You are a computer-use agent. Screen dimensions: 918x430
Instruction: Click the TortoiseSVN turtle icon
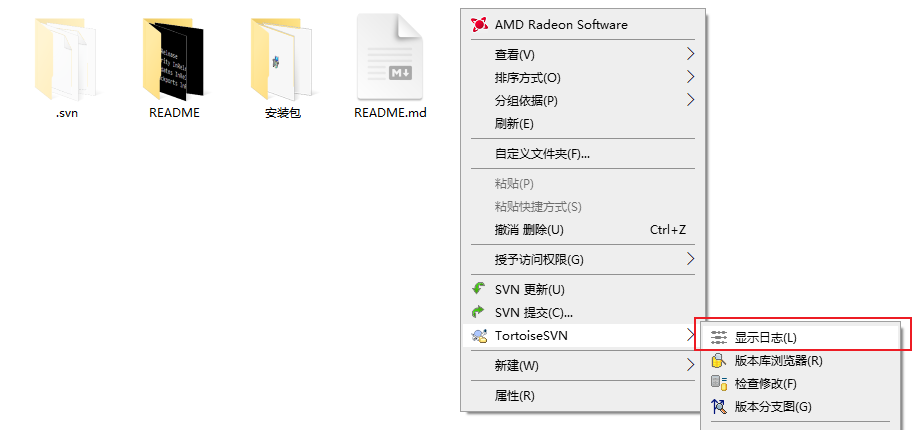(478, 336)
